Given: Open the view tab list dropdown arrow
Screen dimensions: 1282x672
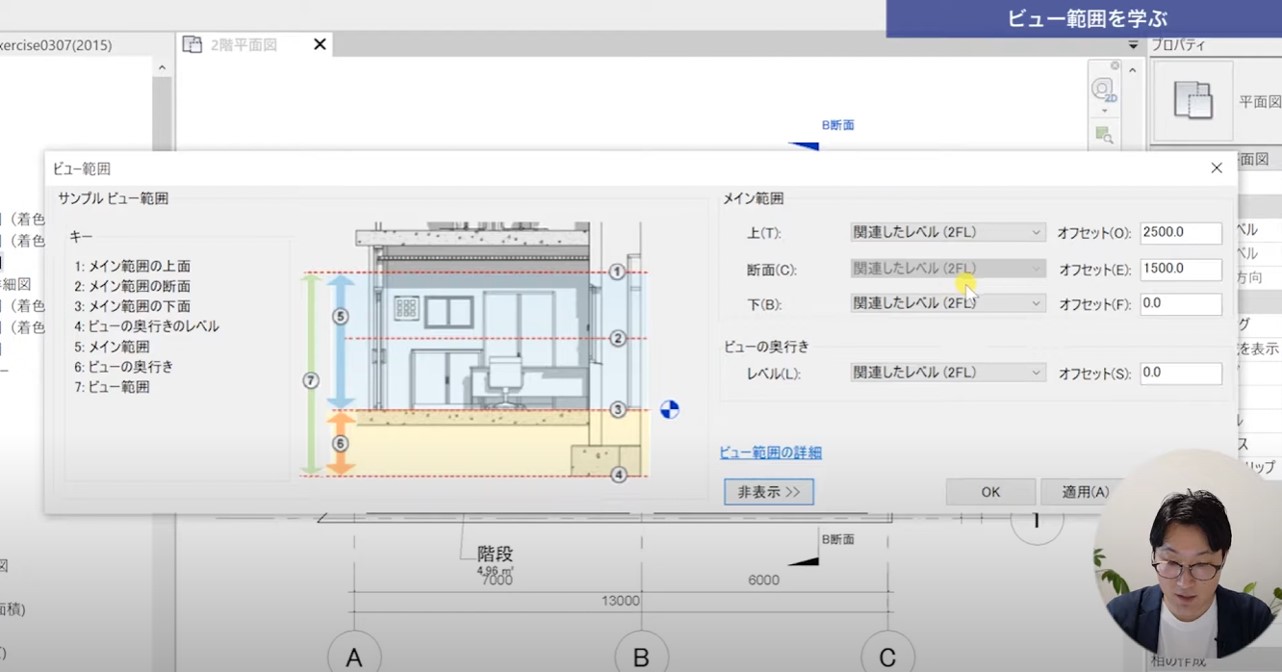Looking at the screenshot, I should tap(1133, 45).
